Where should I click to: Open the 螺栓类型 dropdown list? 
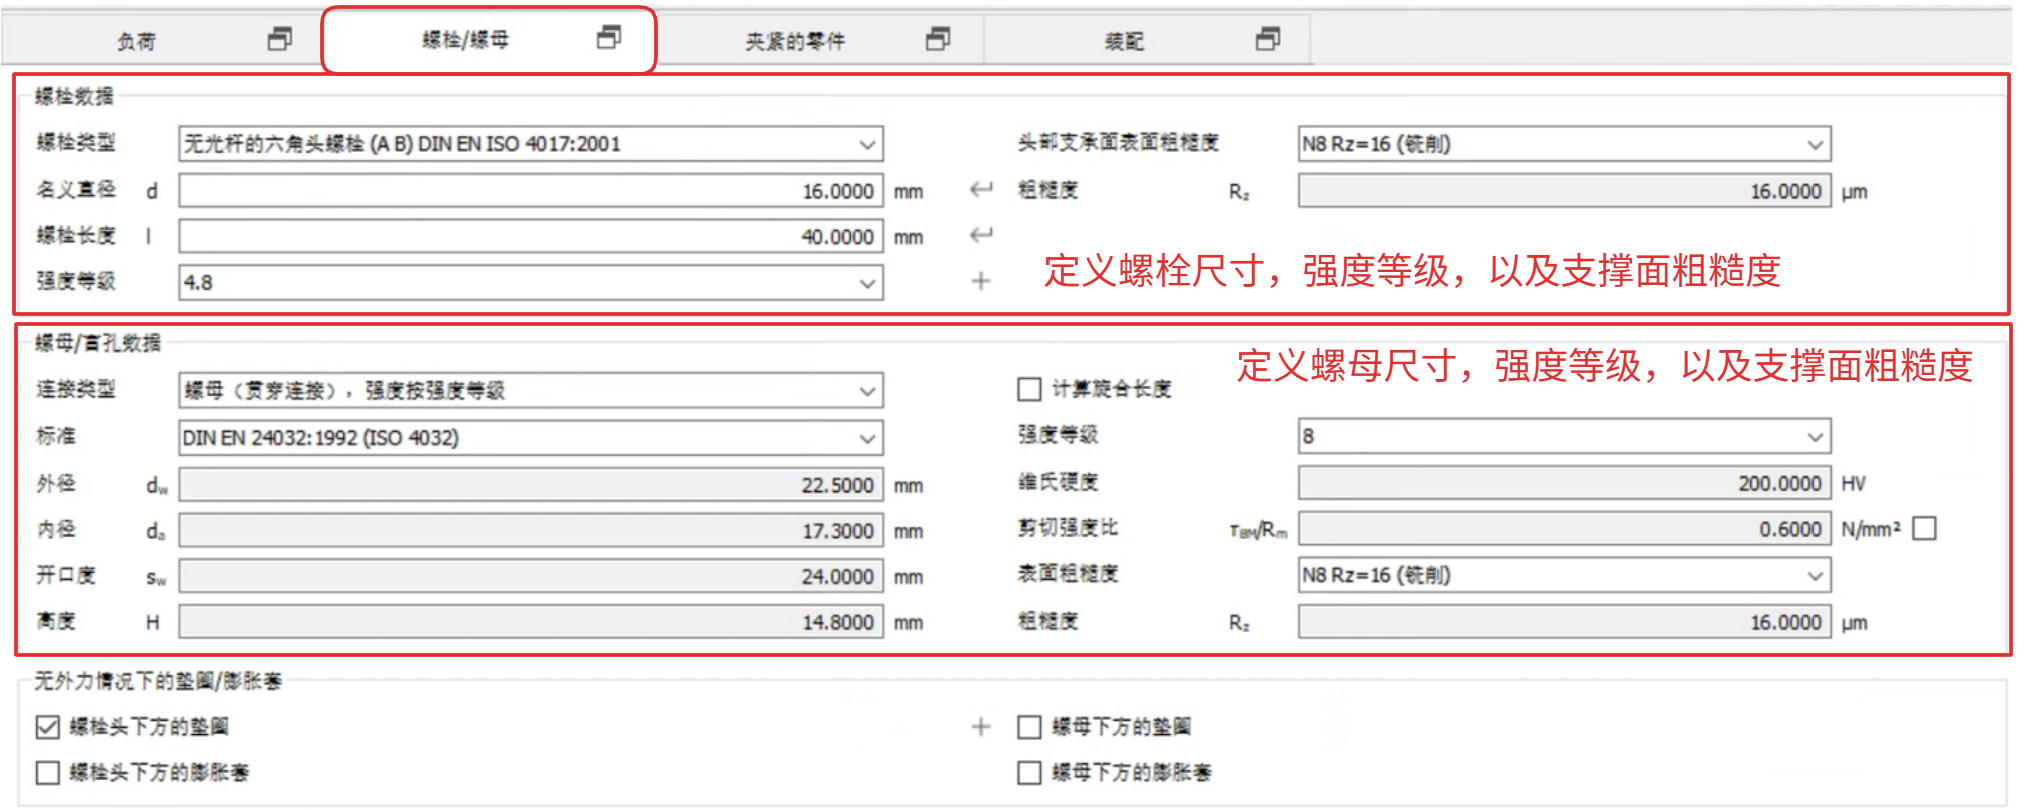click(866, 144)
